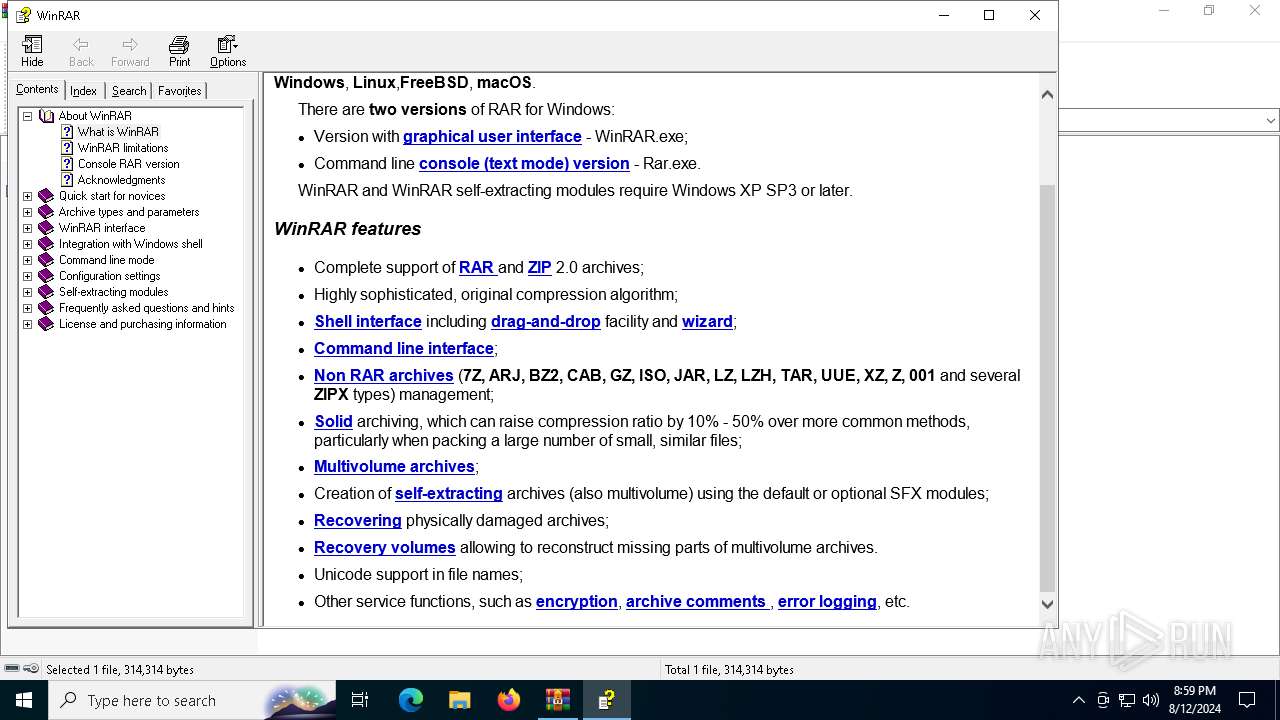The width and height of the screenshot is (1280, 720).
Task: Open the 'graphical user interface' link
Action: [492, 137]
